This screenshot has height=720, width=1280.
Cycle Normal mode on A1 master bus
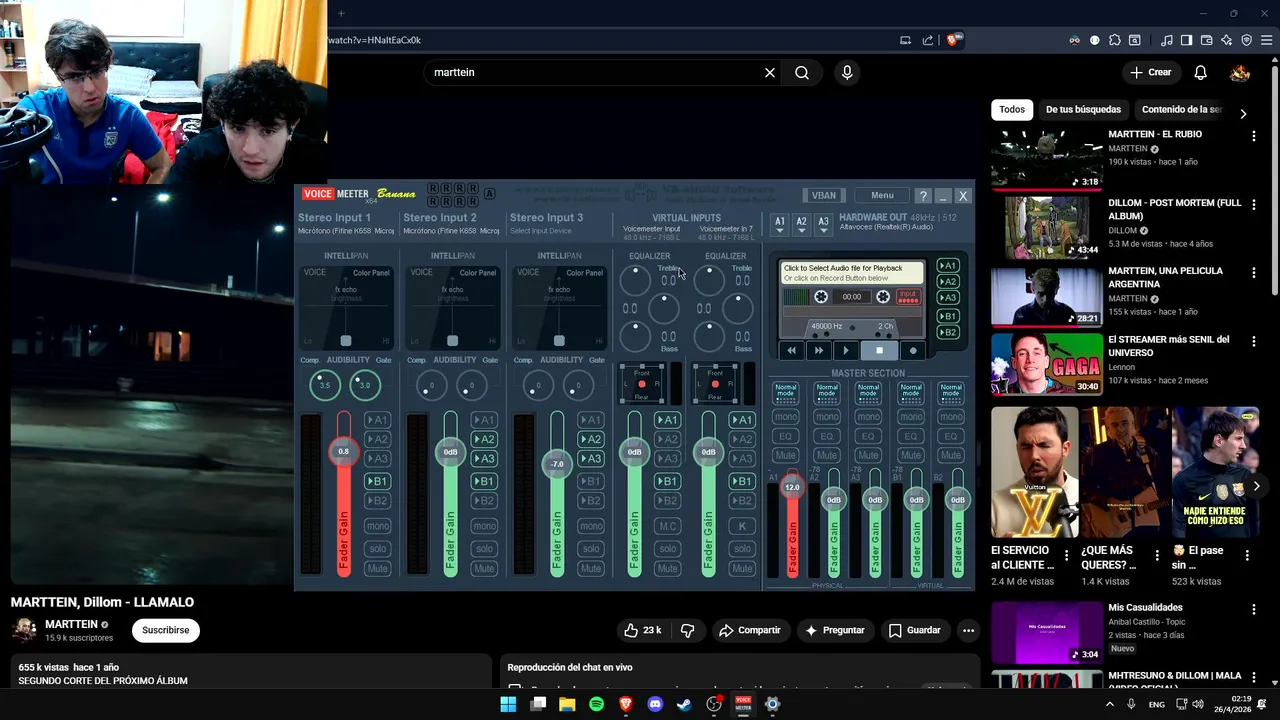(786, 391)
